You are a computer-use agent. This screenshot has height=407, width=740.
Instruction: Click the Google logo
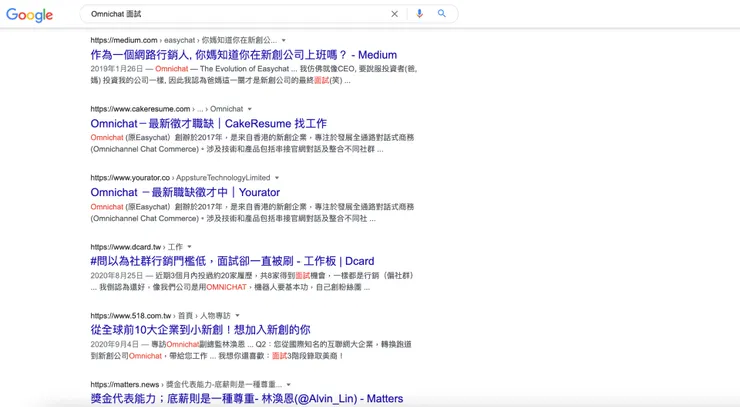click(x=29, y=15)
